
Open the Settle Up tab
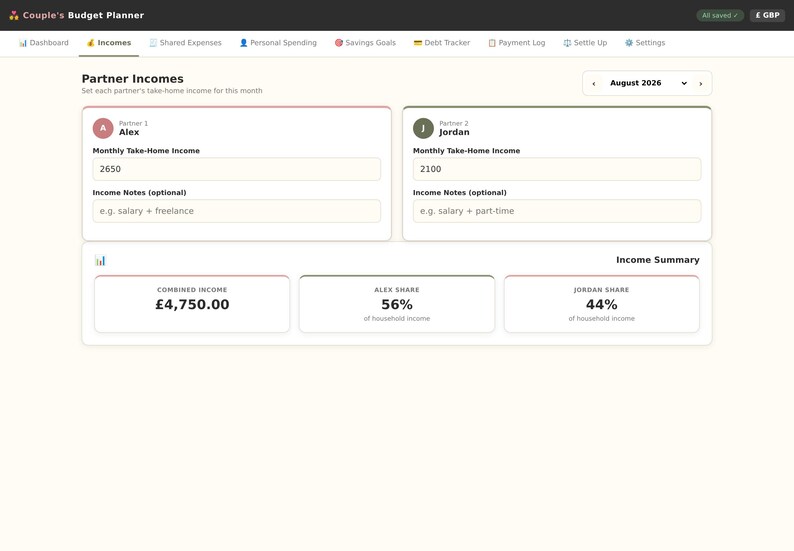585,43
